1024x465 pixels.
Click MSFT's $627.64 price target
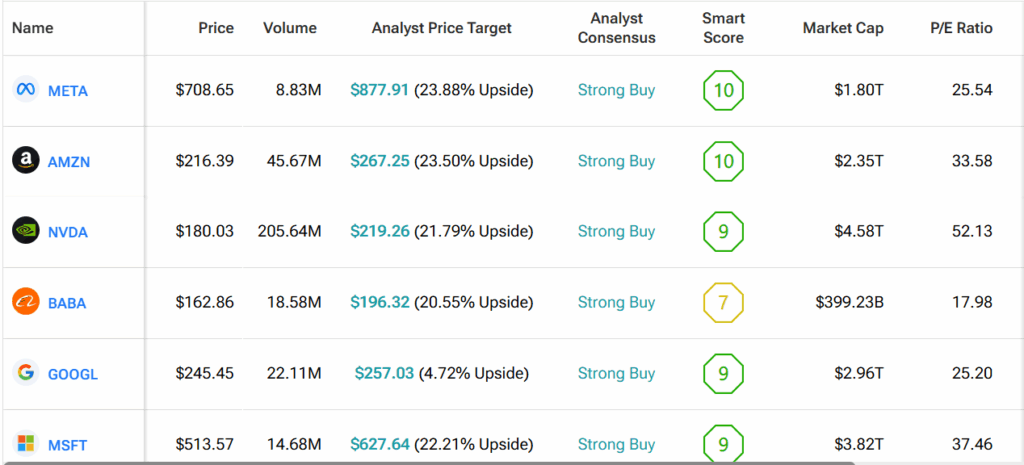380,444
